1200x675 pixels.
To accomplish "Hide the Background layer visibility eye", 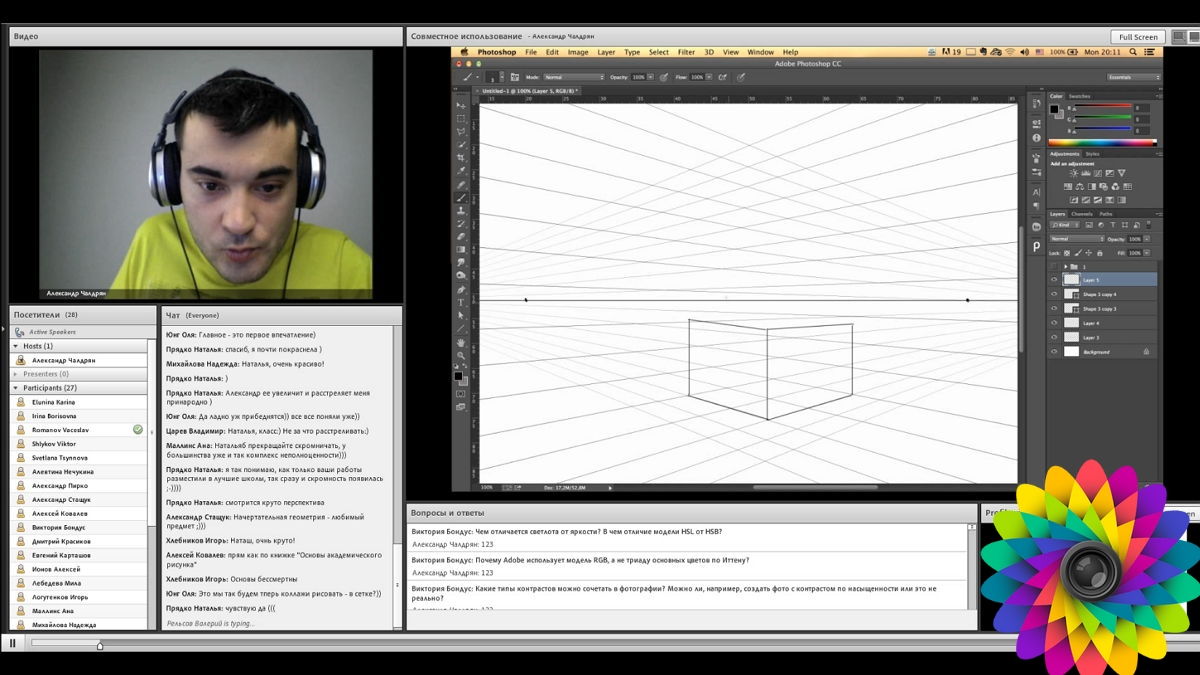I will (x=1054, y=352).
